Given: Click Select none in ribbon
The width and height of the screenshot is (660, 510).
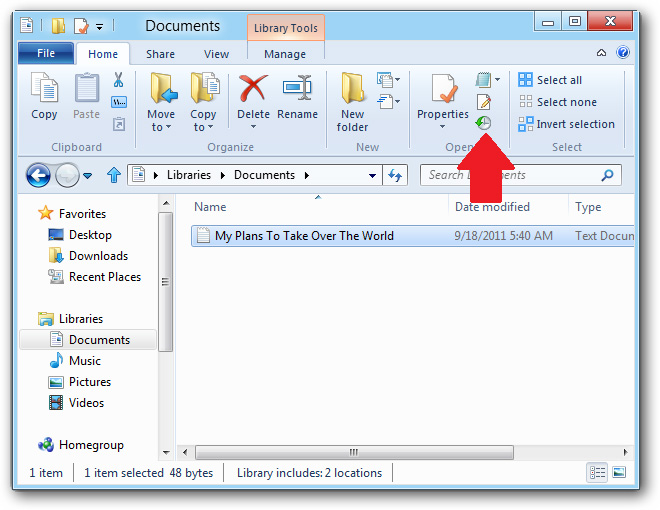Looking at the screenshot, I should point(557,102).
